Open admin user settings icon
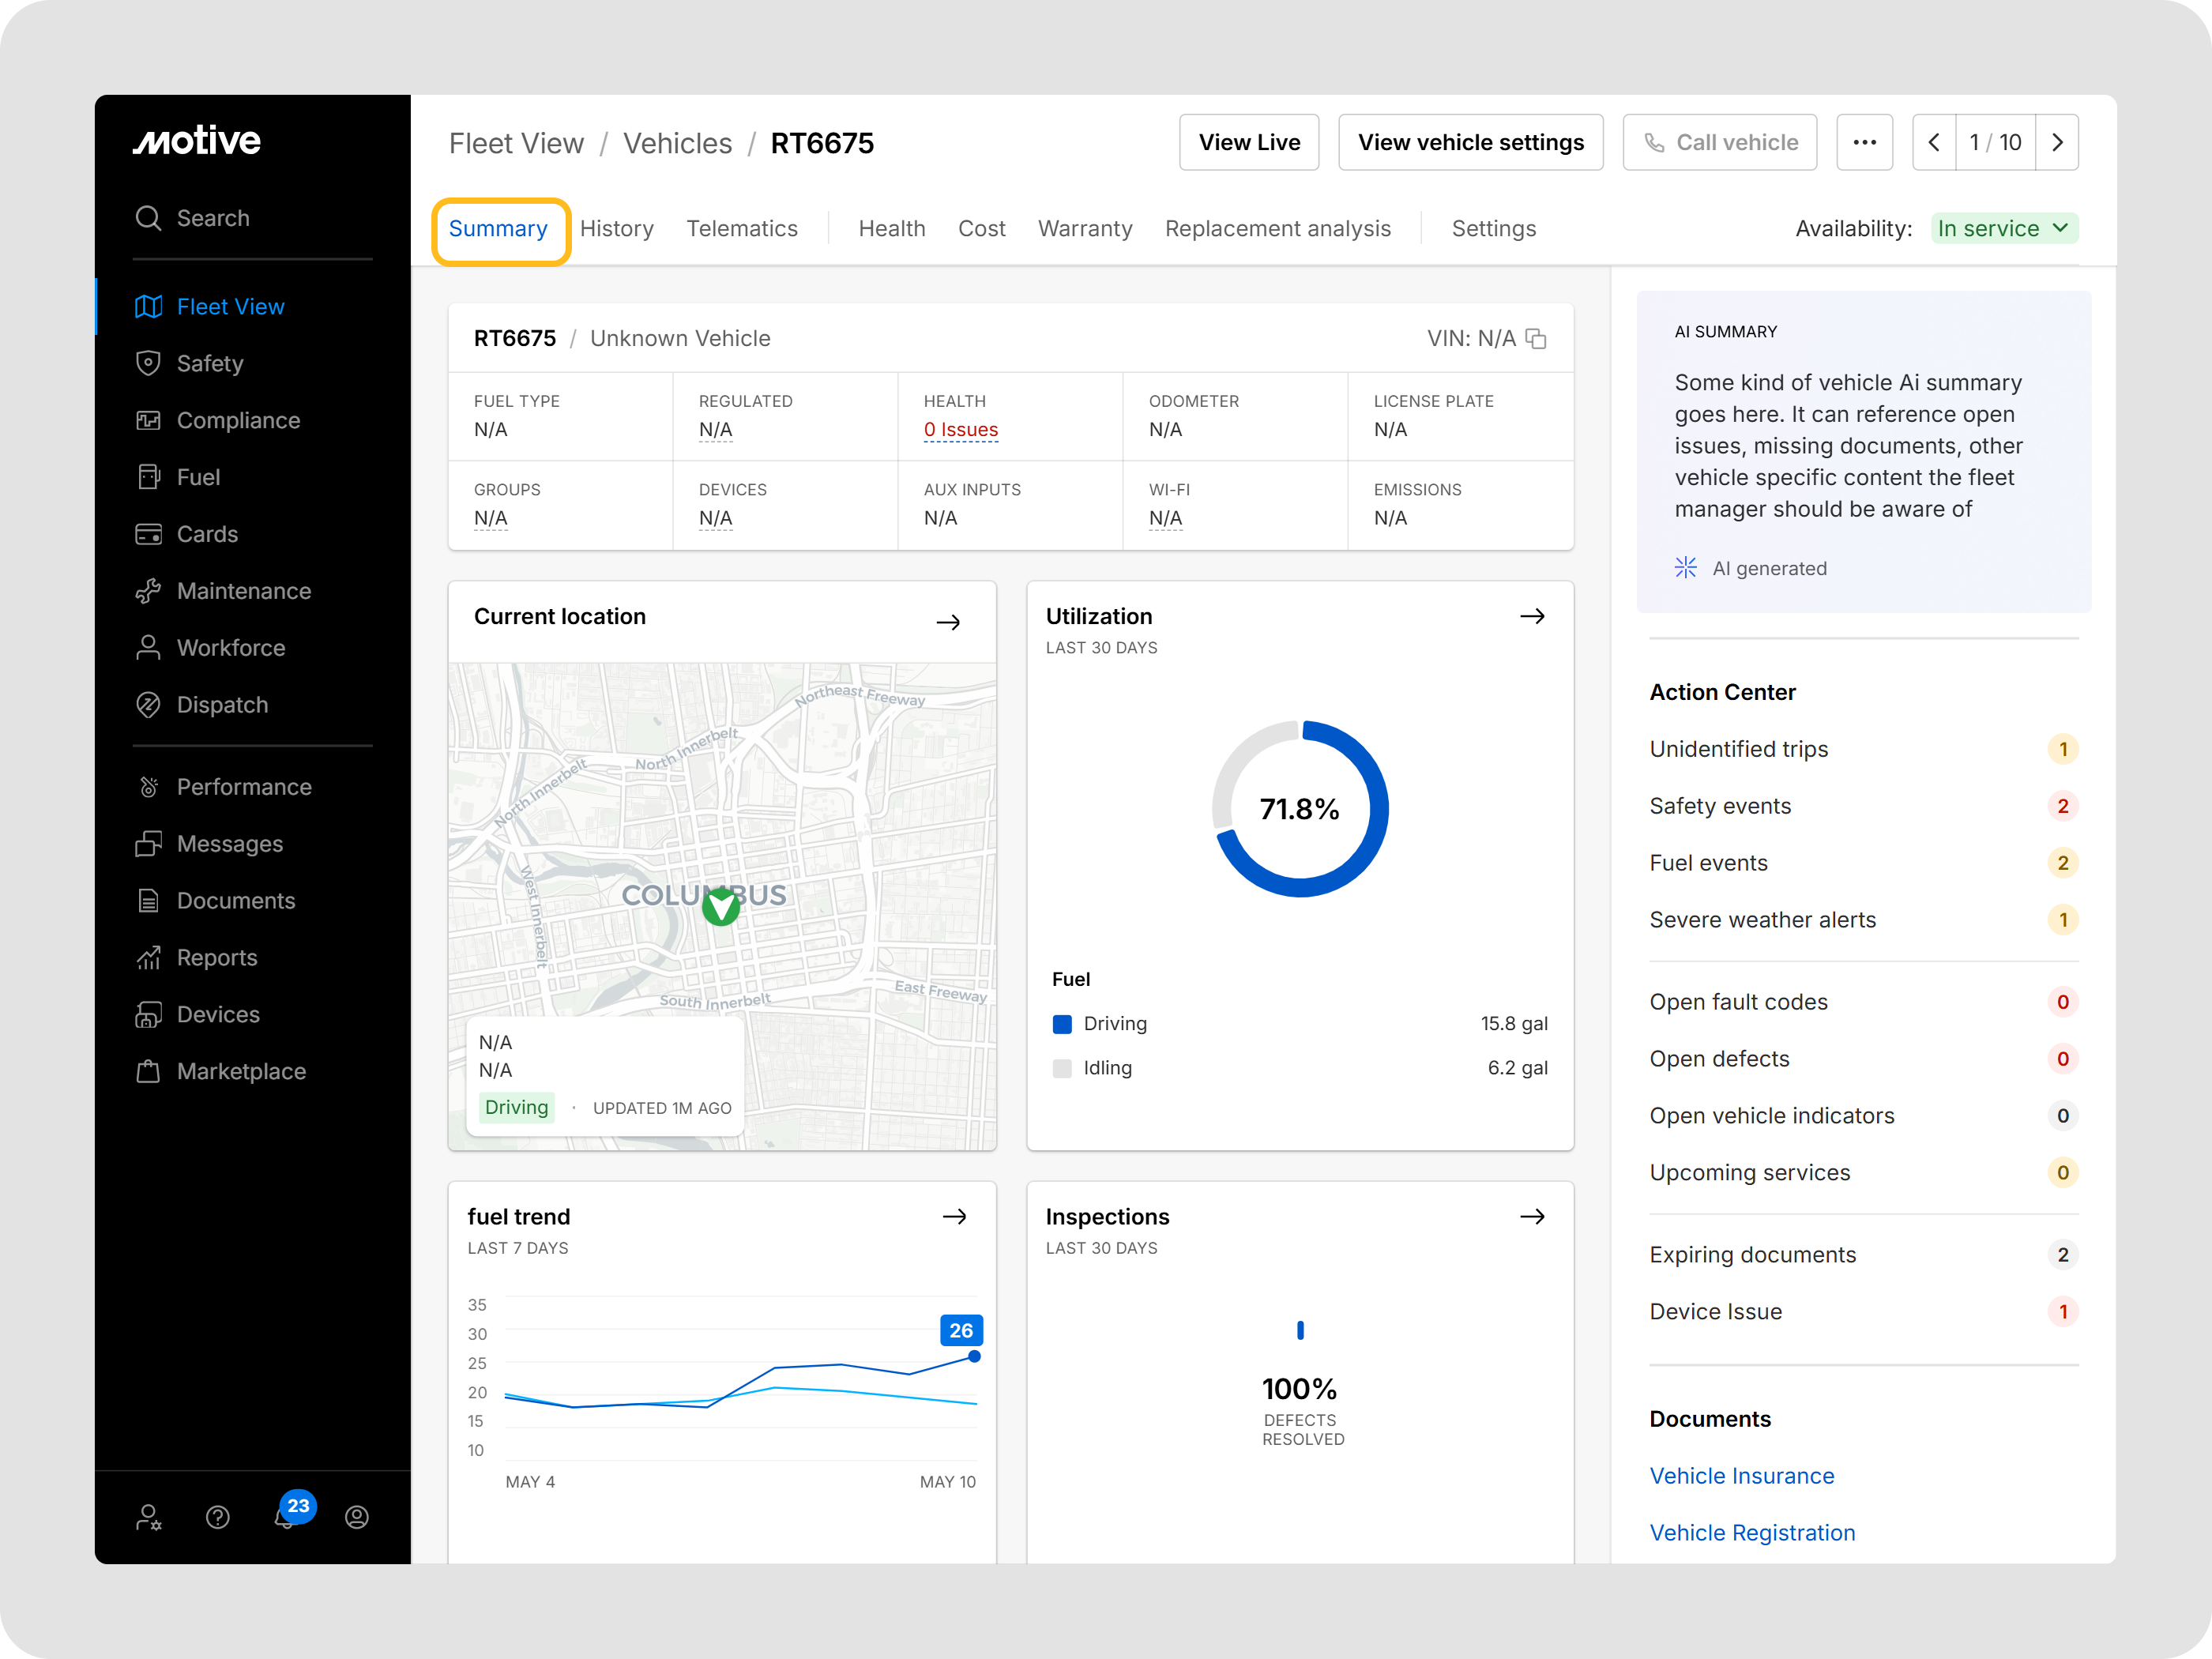Viewport: 2212px width, 1659px height. [x=149, y=1518]
